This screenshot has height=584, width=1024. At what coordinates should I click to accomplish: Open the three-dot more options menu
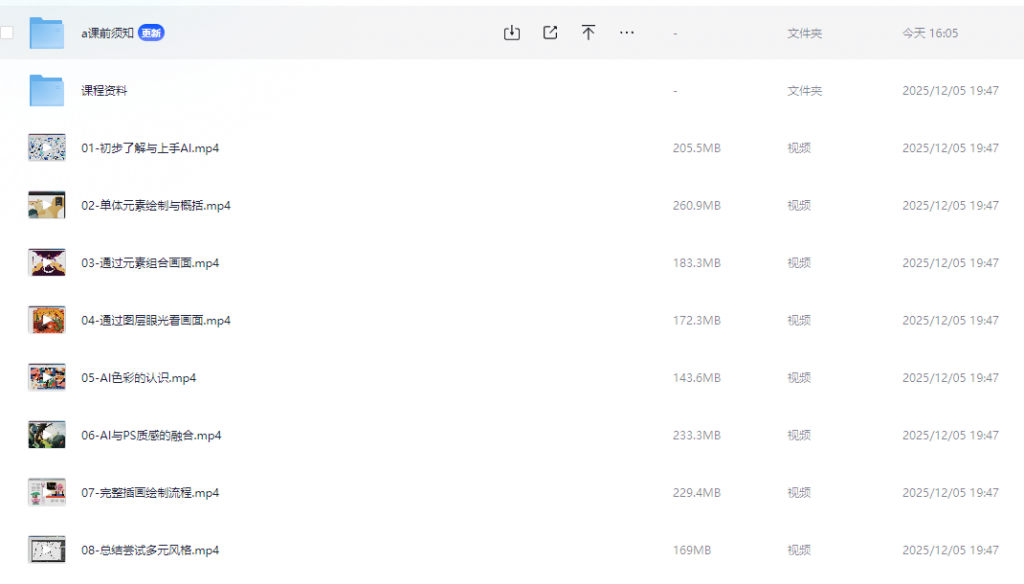627,33
